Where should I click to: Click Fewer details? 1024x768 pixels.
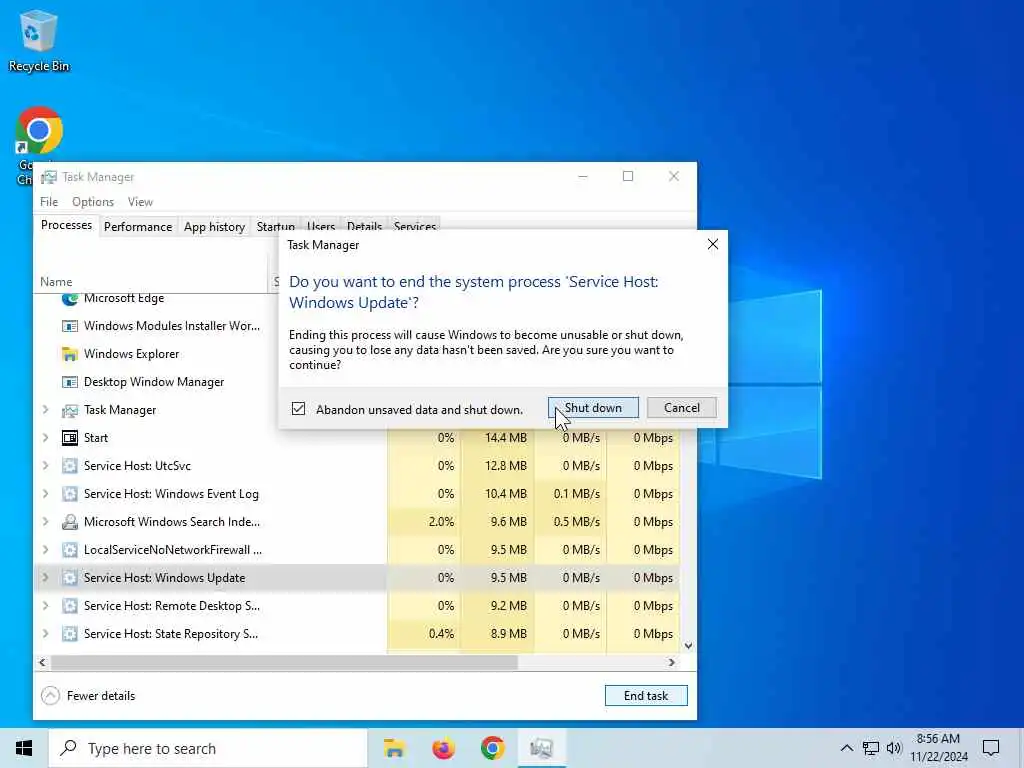(88, 696)
